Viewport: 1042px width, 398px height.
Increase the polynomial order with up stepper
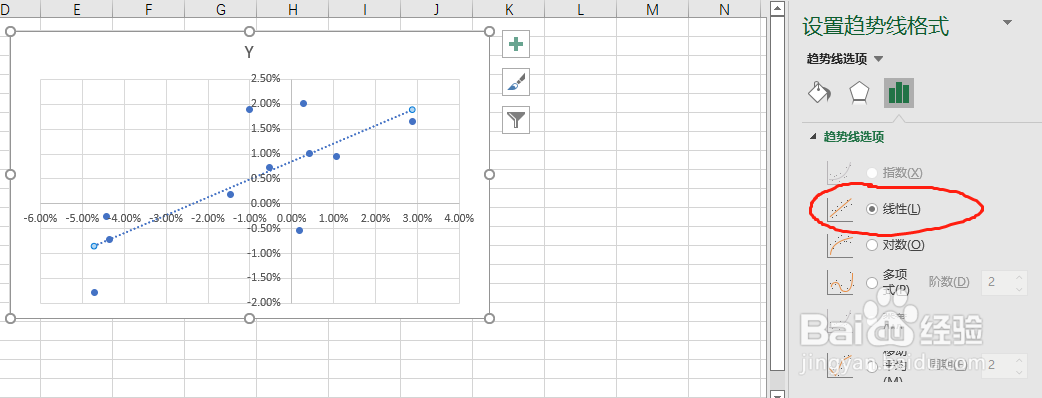1019,277
